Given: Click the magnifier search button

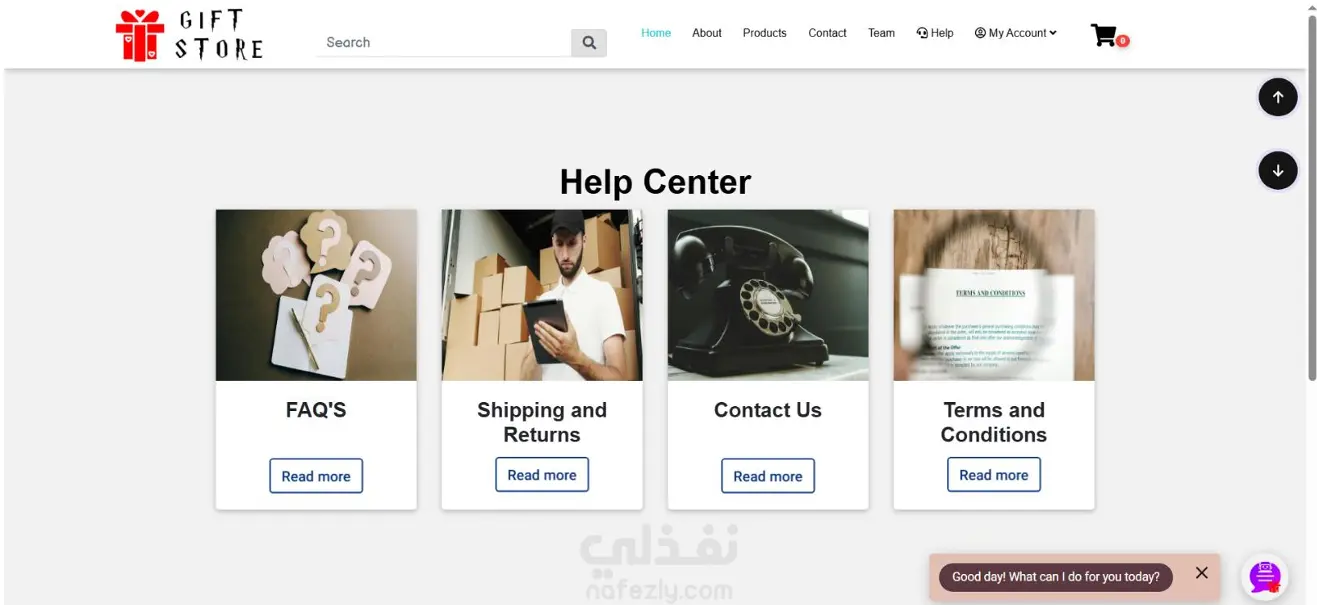Looking at the screenshot, I should click(x=589, y=43).
